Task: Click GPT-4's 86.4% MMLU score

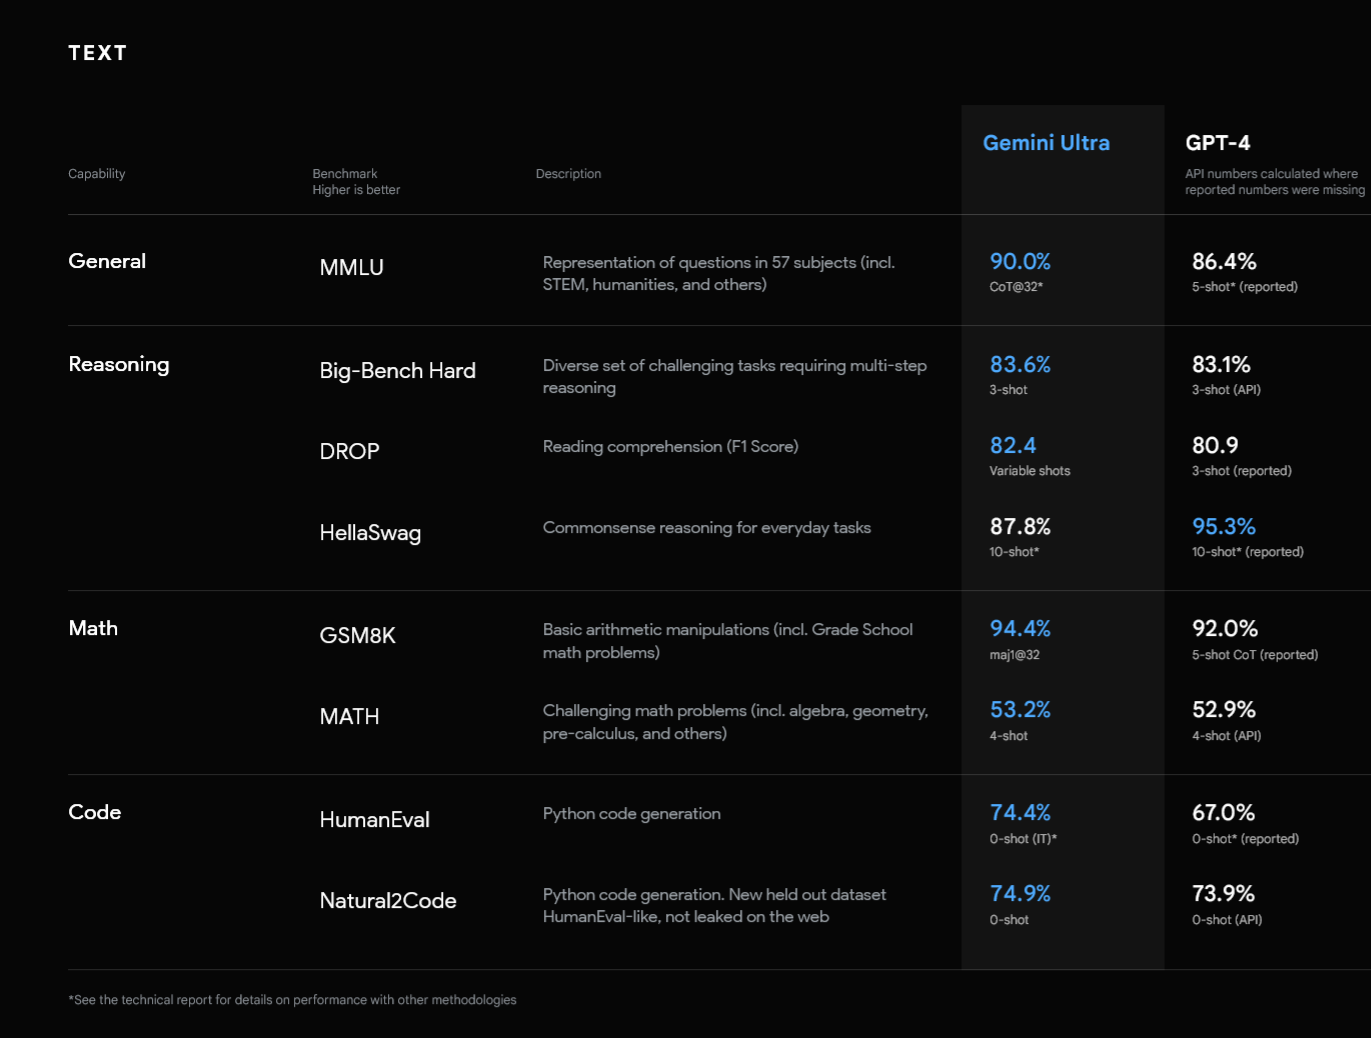Action: (1224, 261)
